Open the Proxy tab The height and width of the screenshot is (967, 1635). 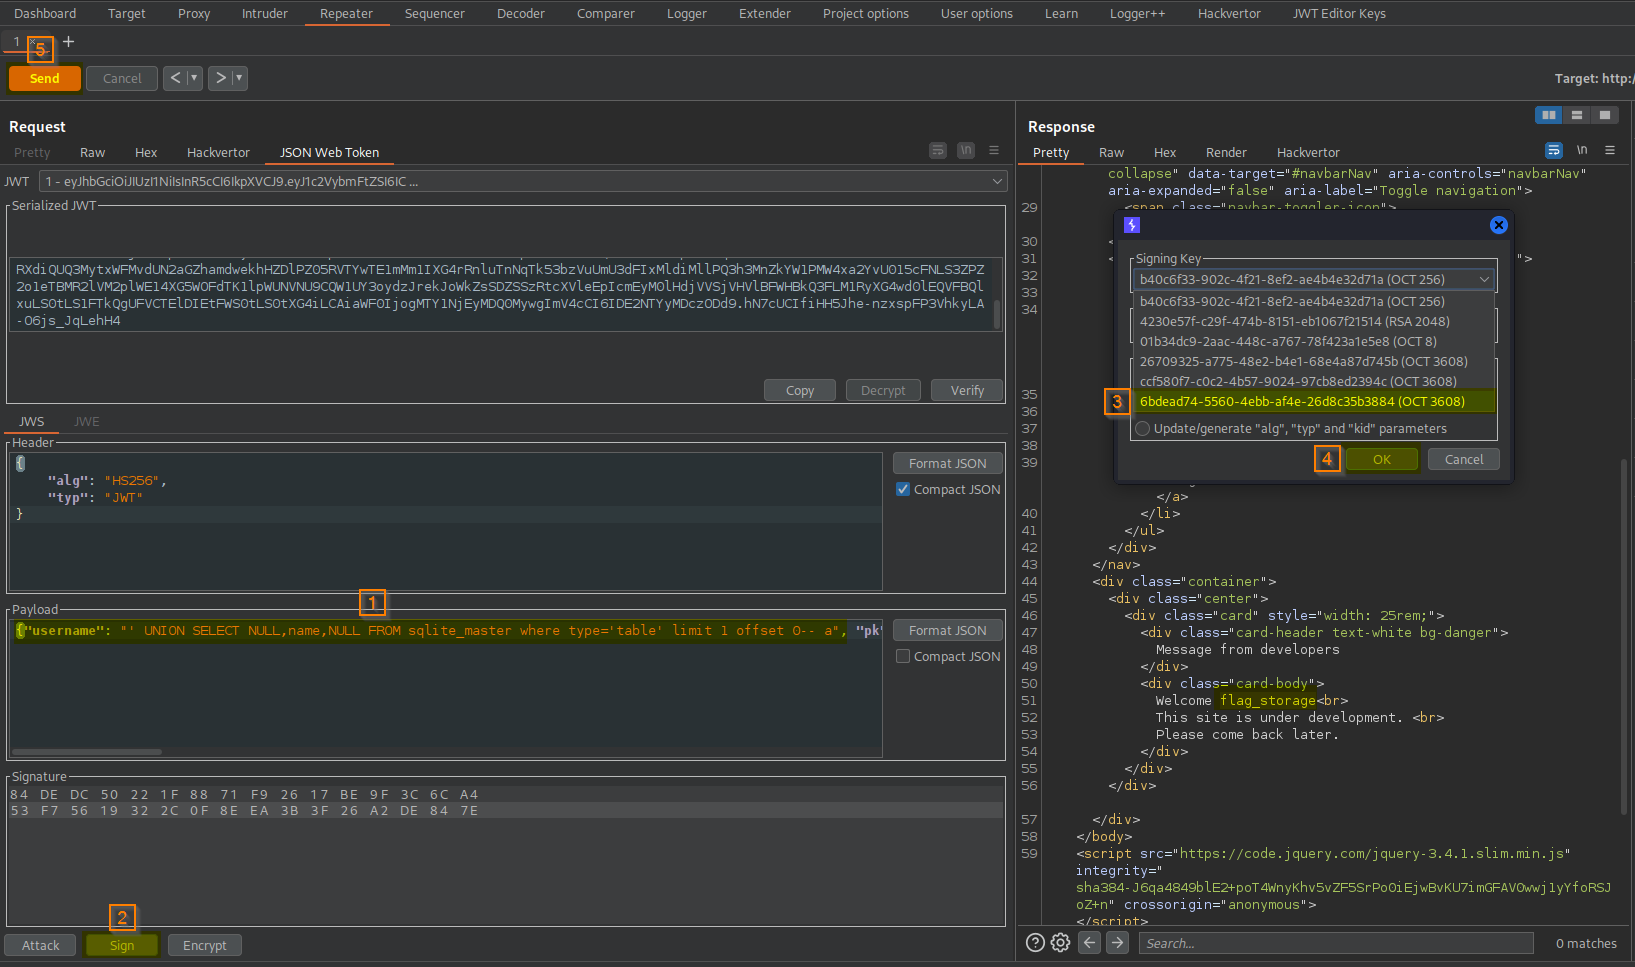[194, 13]
